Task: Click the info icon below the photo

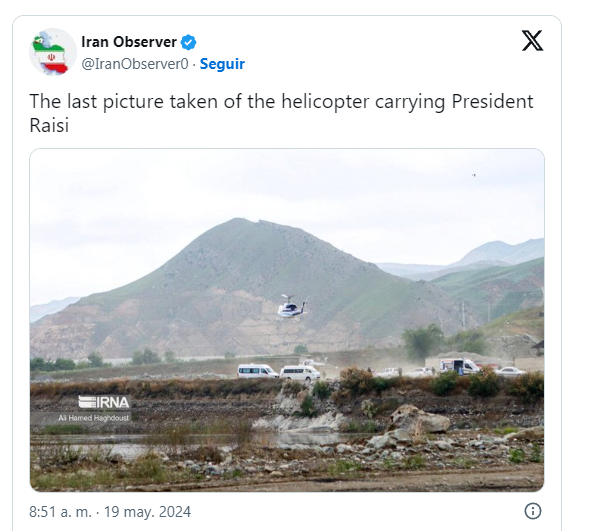Action: 533,511
